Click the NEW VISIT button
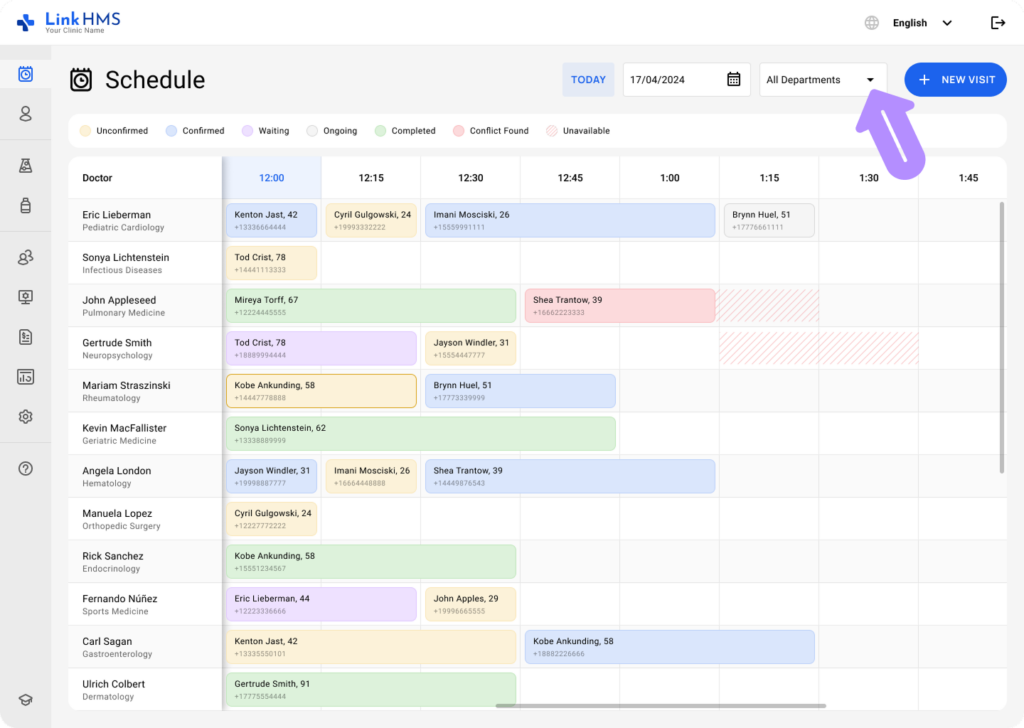The height and width of the screenshot is (728, 1024). click(955, 80)
